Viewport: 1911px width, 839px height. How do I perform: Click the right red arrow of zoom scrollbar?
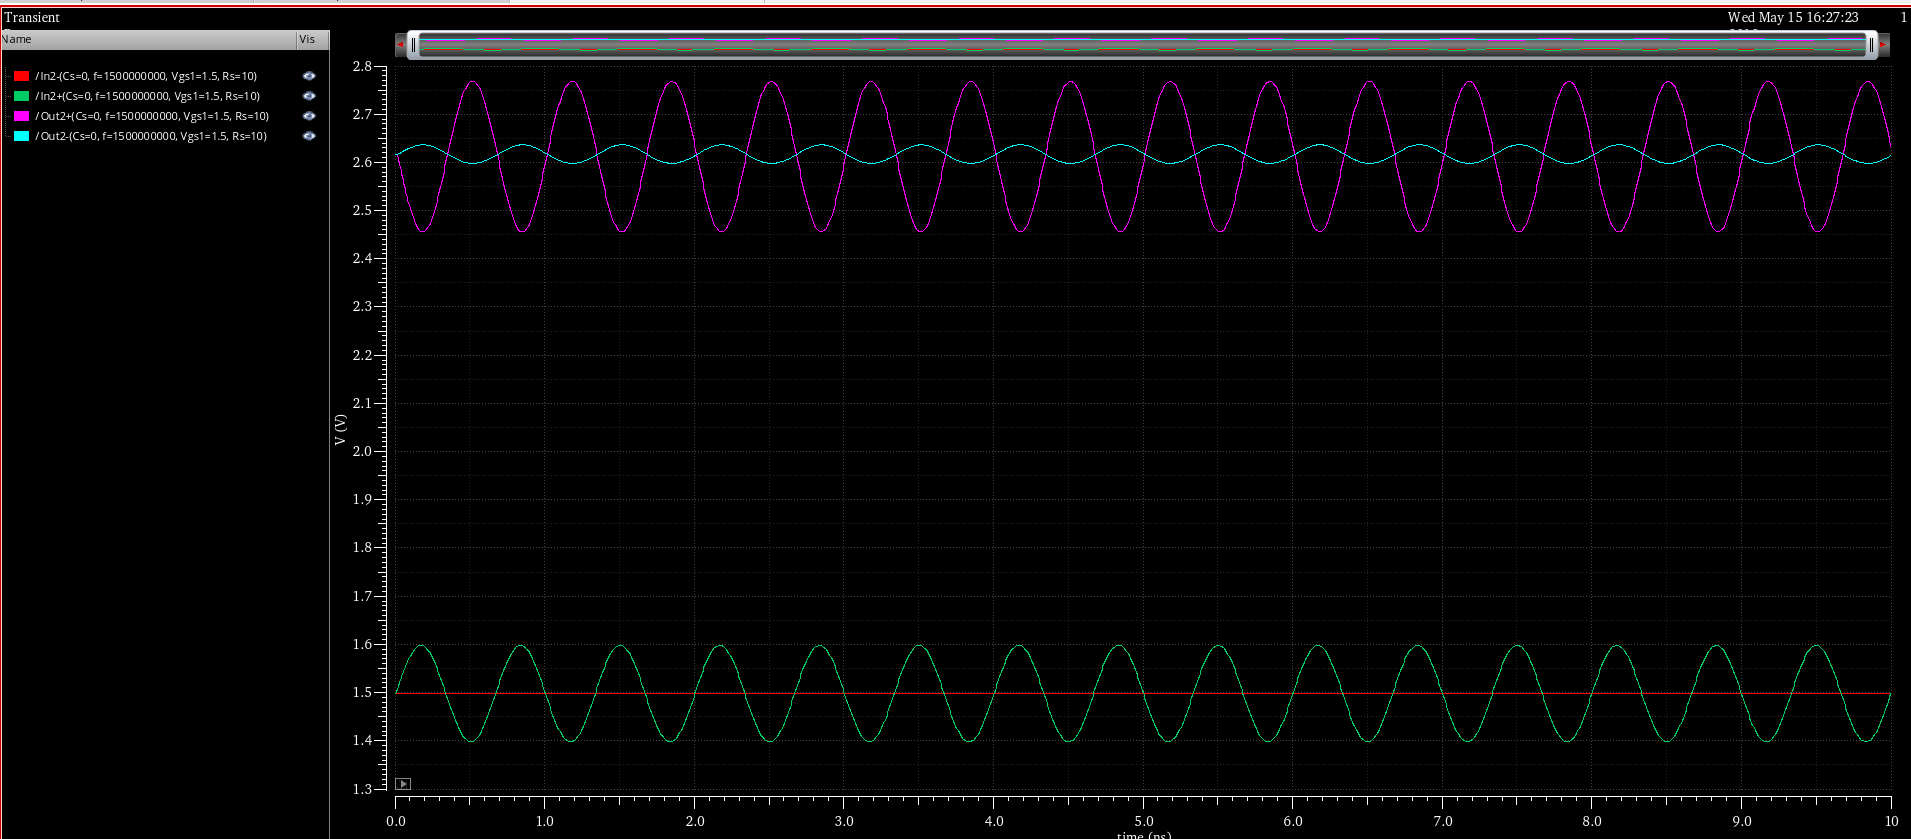[1884, 44]
